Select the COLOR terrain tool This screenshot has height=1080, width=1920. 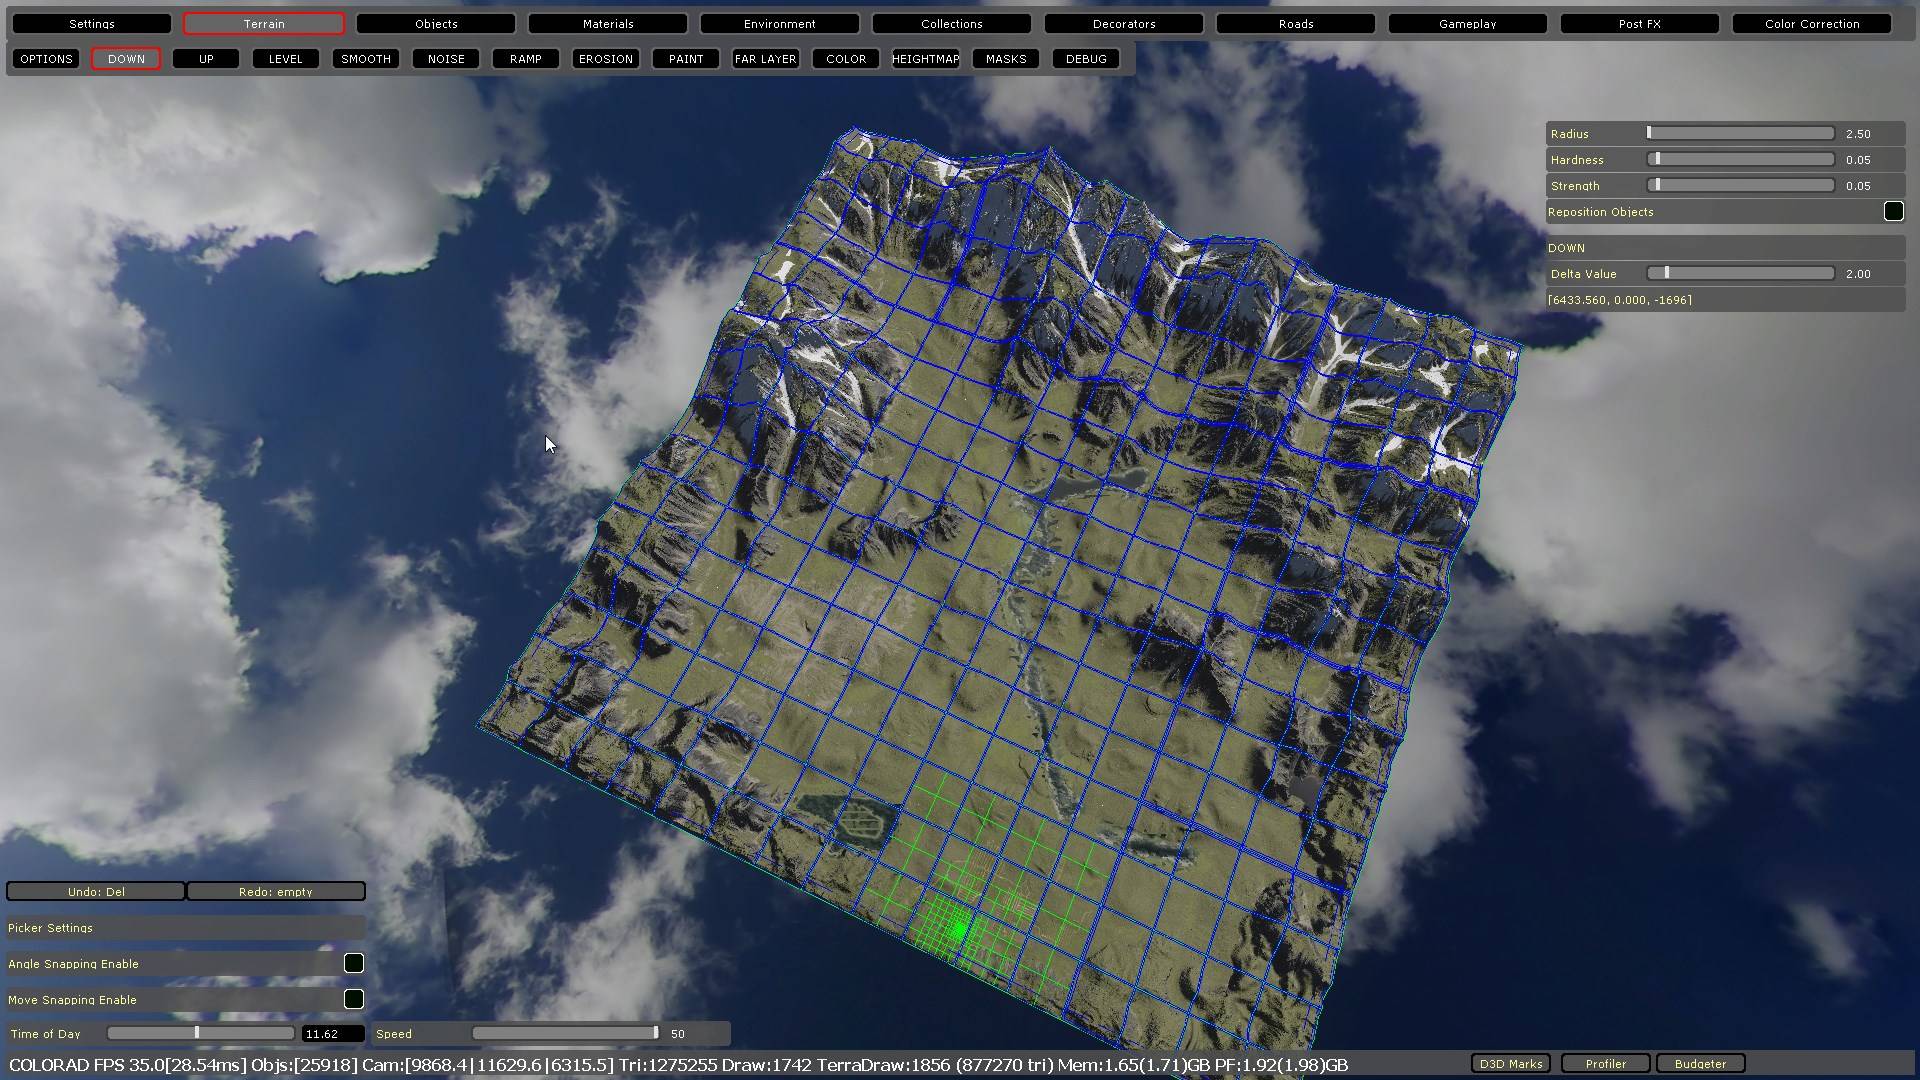coord(846,59)
